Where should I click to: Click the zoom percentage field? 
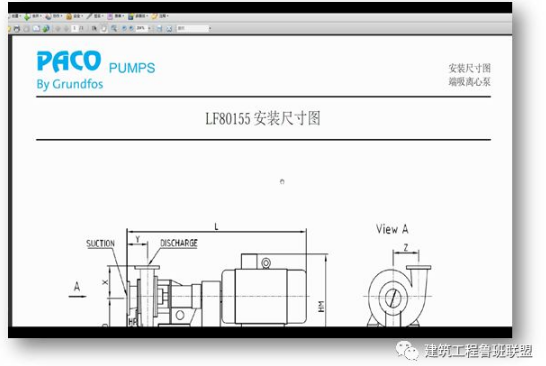click(141, 28)
